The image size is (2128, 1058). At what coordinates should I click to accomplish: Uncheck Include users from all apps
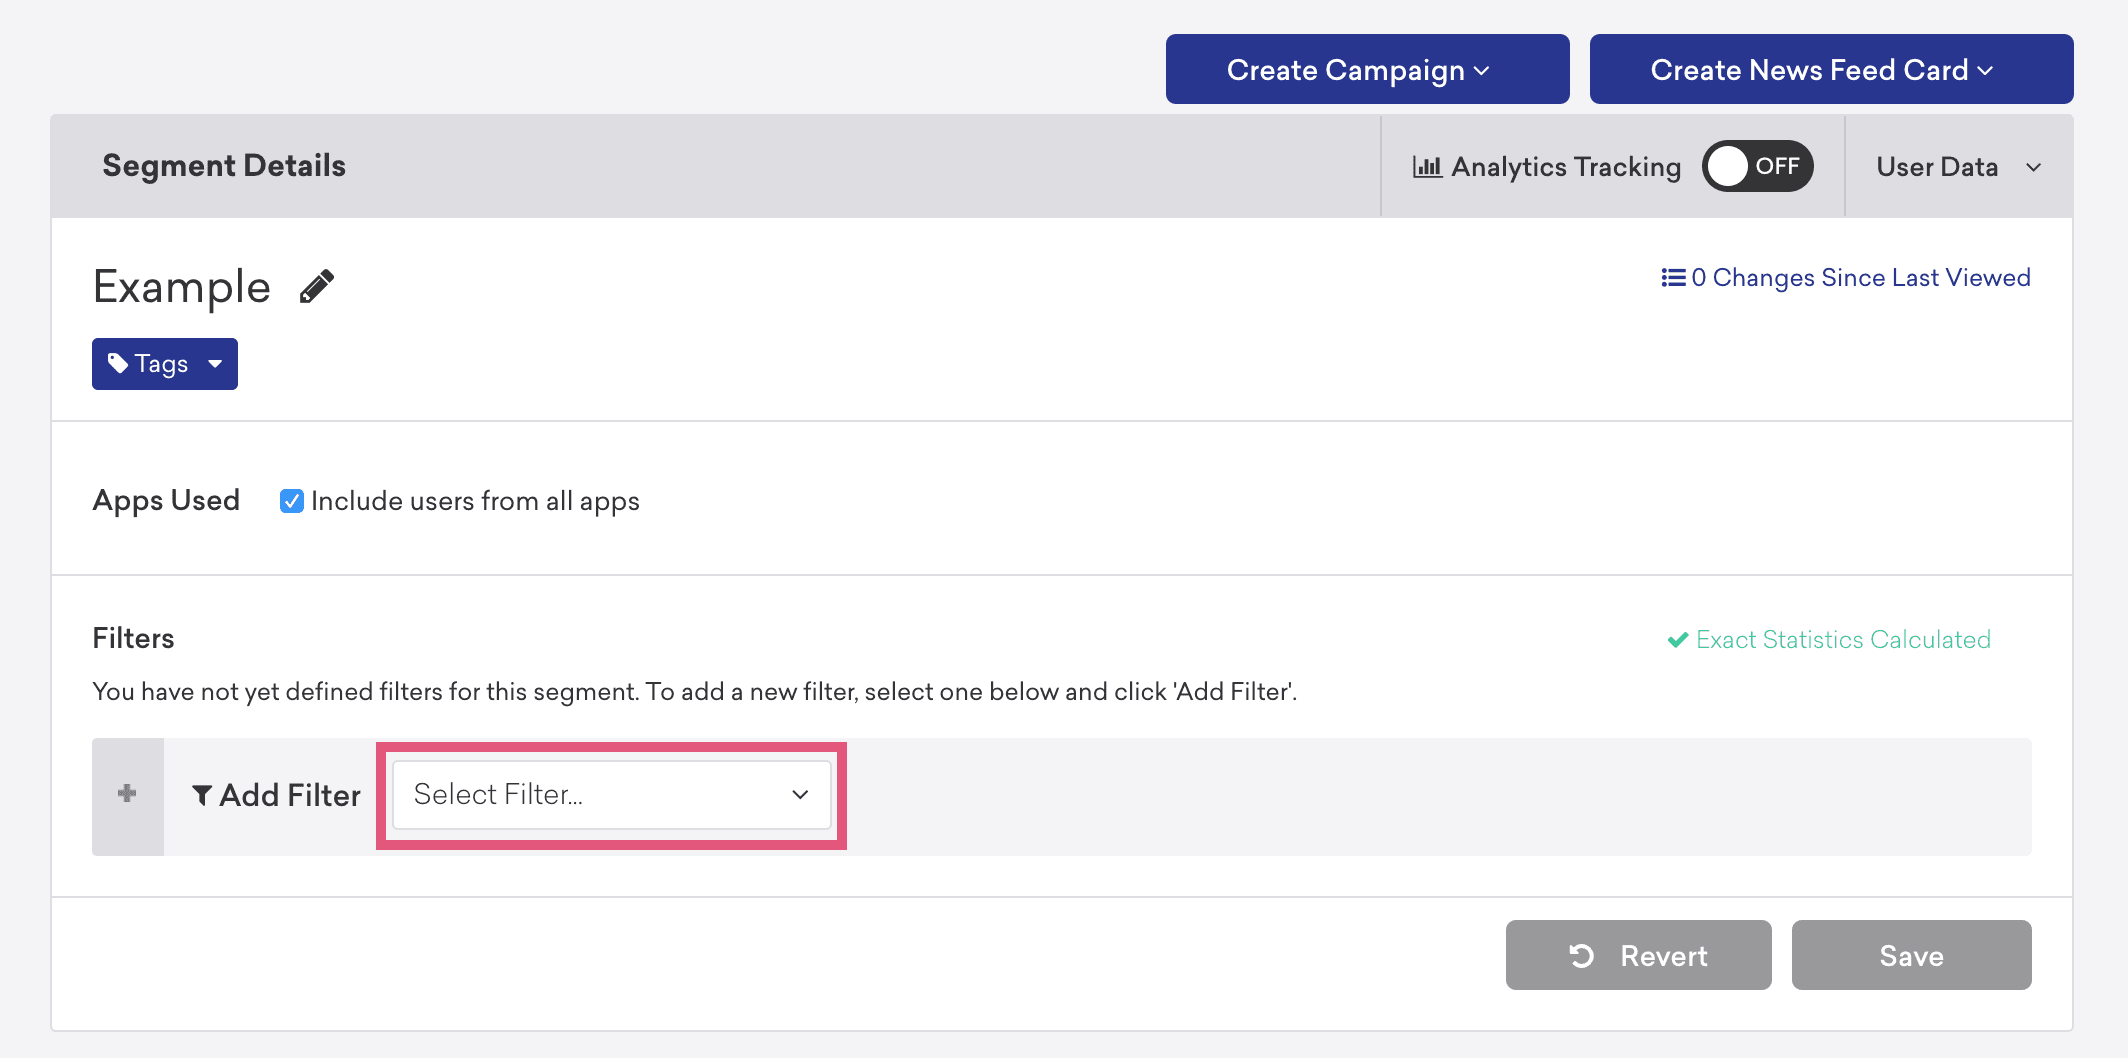292,501
